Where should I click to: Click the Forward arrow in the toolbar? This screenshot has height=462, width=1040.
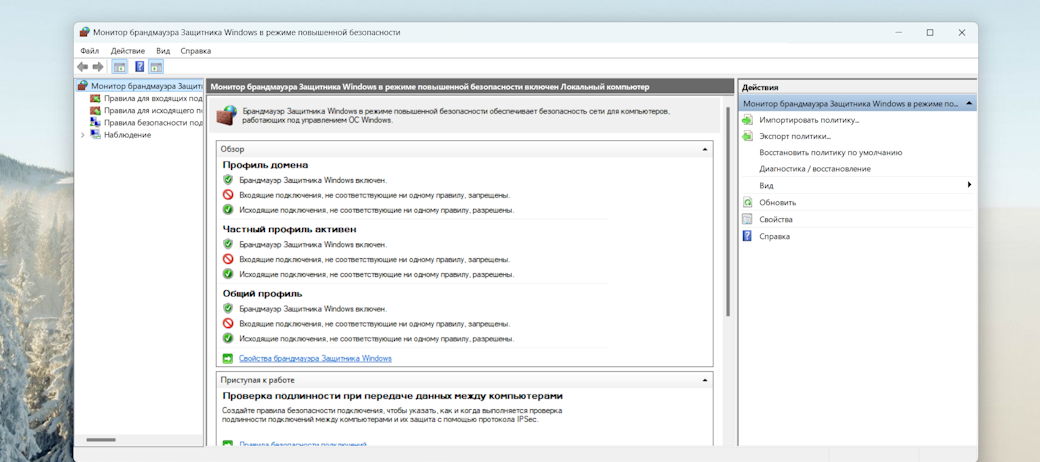click(98, 67)
